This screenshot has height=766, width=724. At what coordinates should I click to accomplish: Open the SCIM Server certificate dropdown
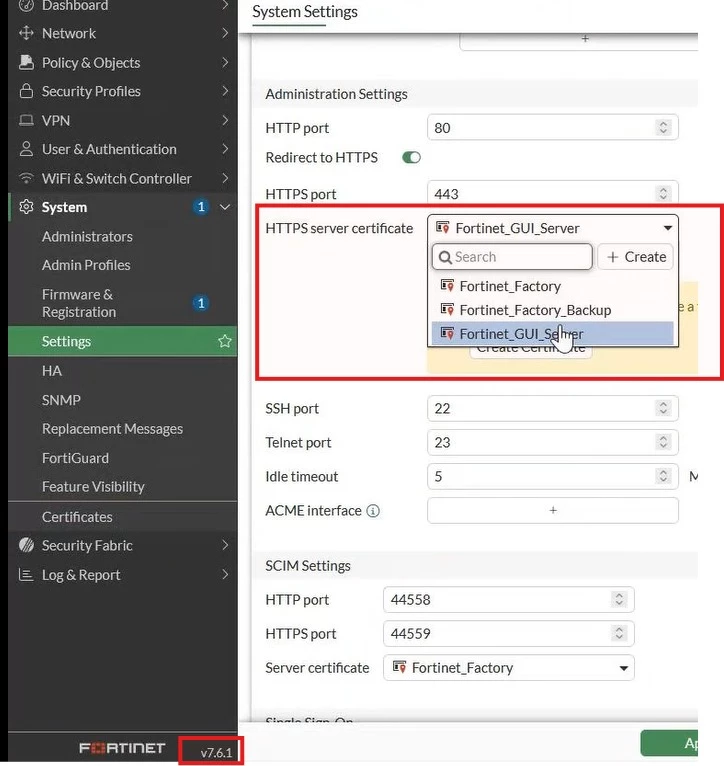[509, 668]
